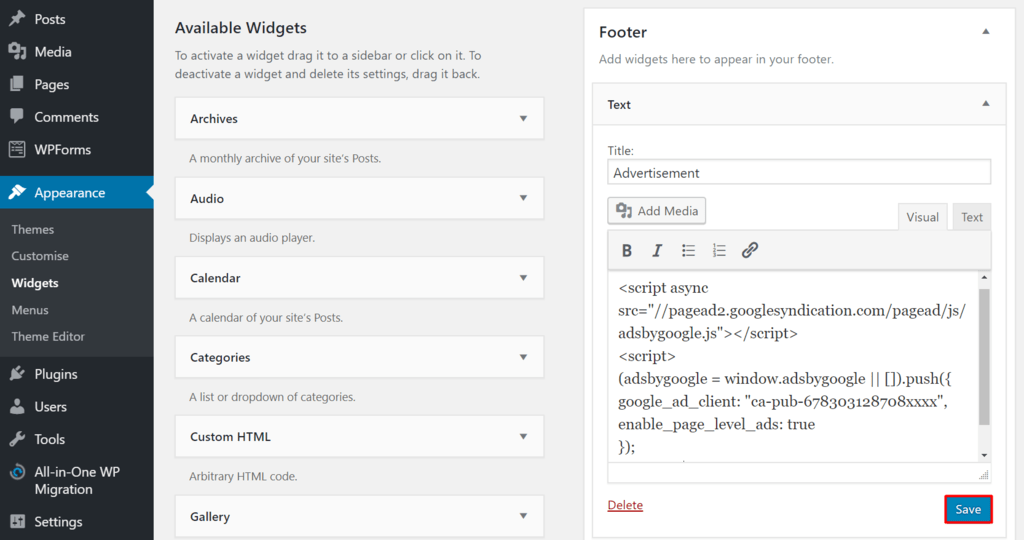
Task: Collapse the Text widget panel
Action: tap(985, 104)
